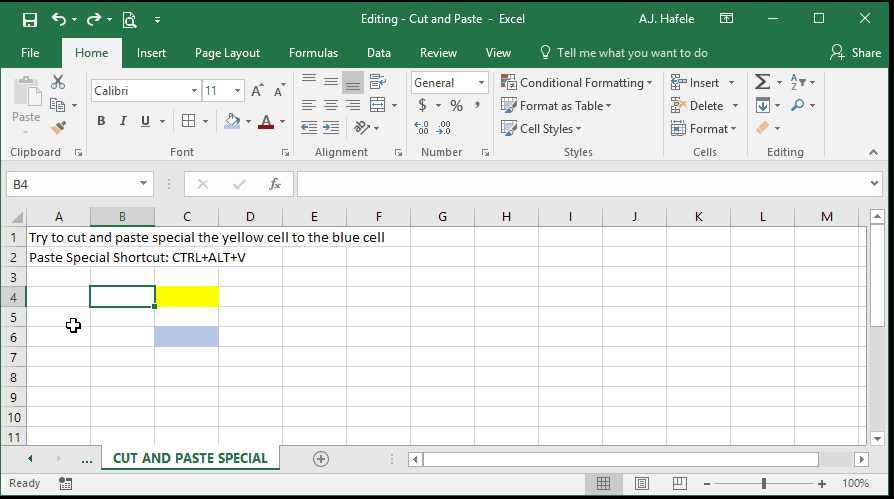
Task: Toggle Bold formatting
Action: 101,121
